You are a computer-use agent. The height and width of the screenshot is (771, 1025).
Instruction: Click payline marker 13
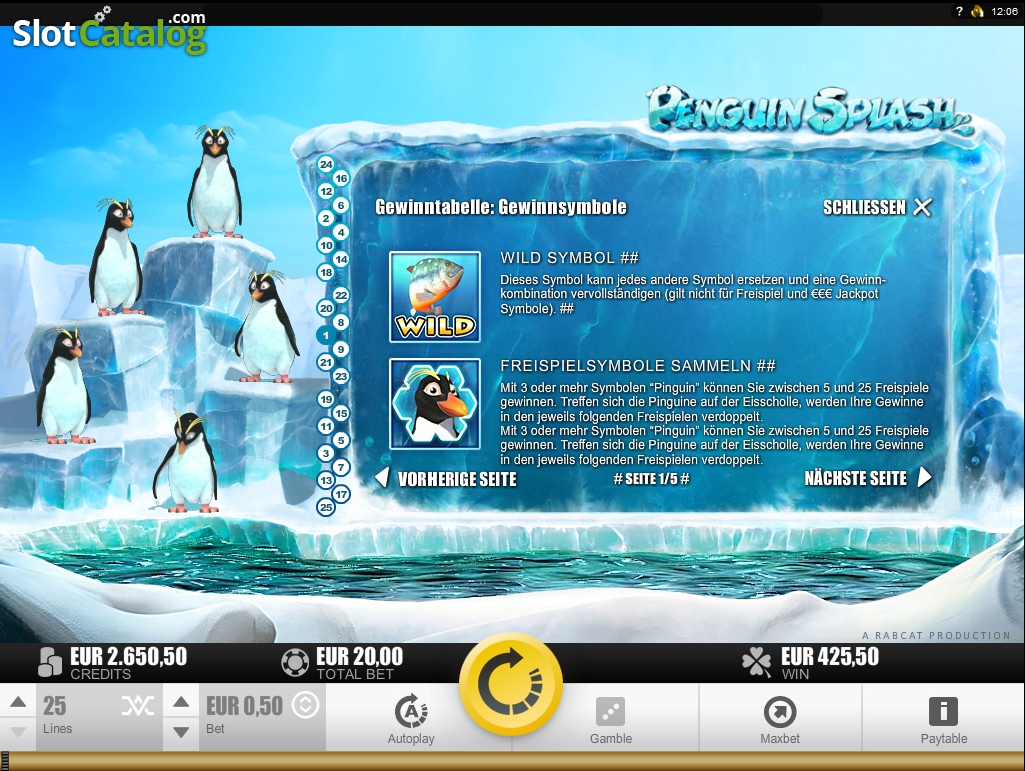pyautogui.click(x=326, y=480)
